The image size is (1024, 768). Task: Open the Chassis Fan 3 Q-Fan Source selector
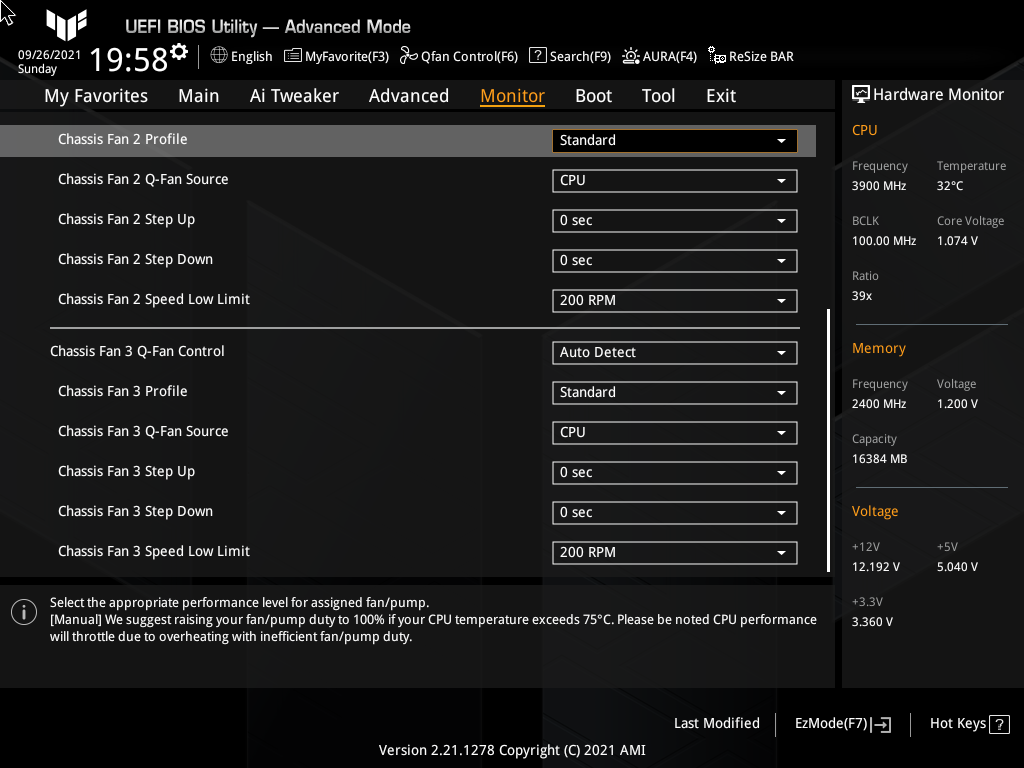pyautogui.click(x=674, y=432)
